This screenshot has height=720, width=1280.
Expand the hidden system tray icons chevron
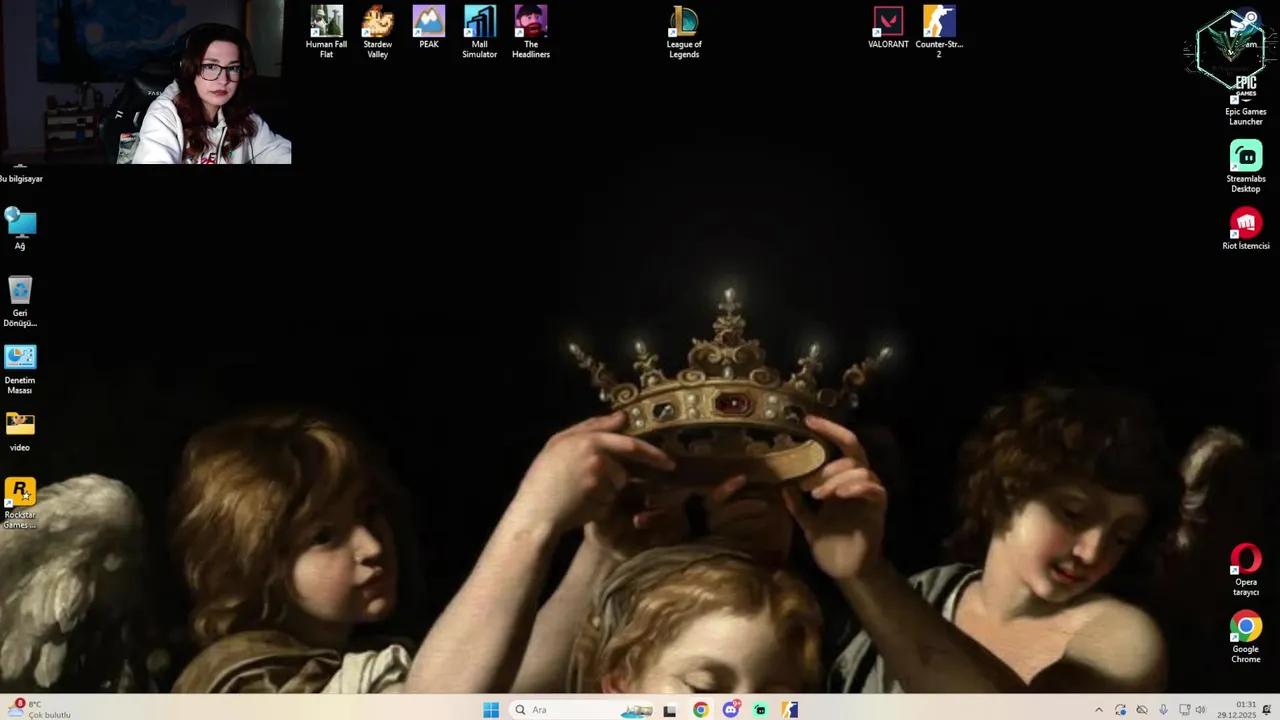tap(1098, 710)
